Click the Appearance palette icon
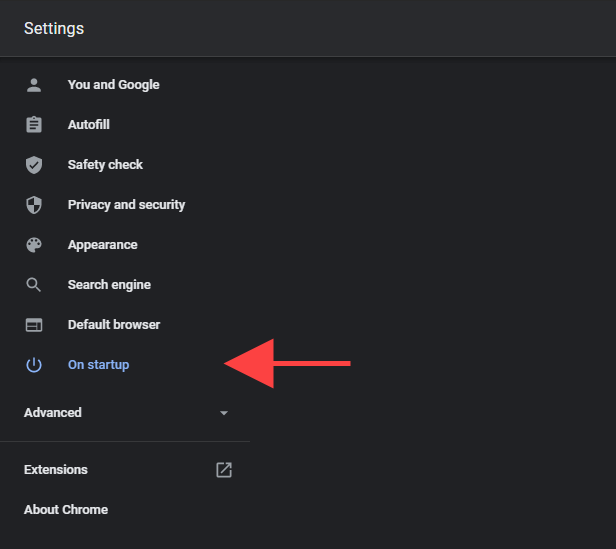The height and width of the screenshot is (549, 616). pyautogui.click(x=34, y=245)
